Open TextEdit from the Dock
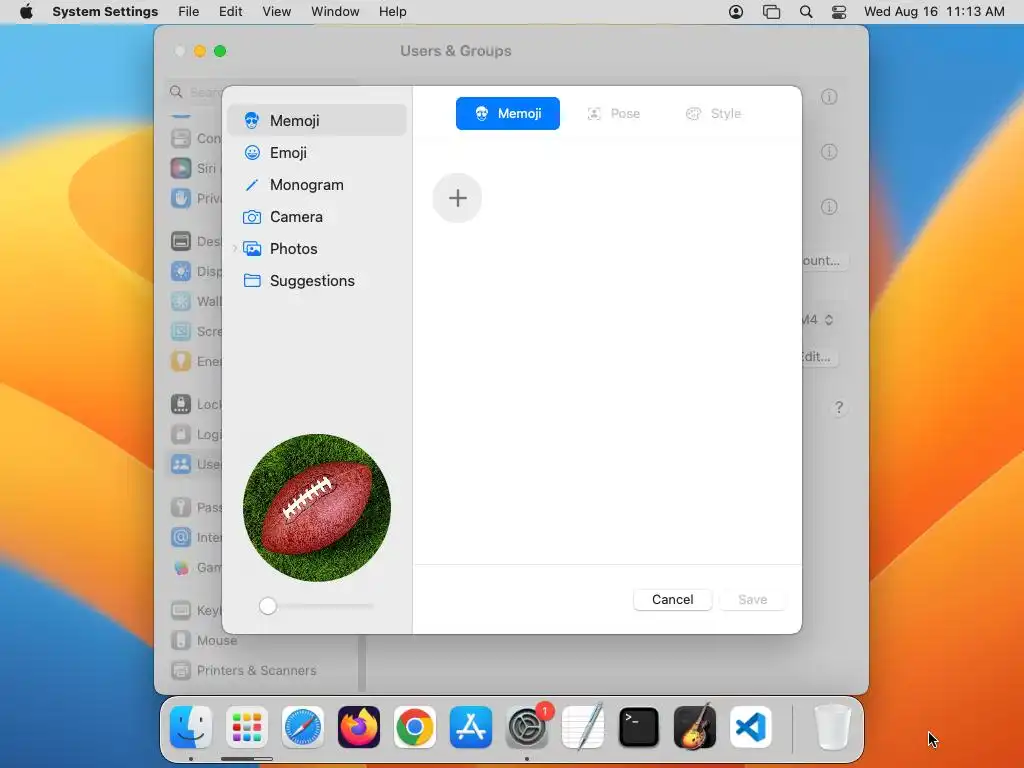 pyautogui.click(x=583, y=727)
